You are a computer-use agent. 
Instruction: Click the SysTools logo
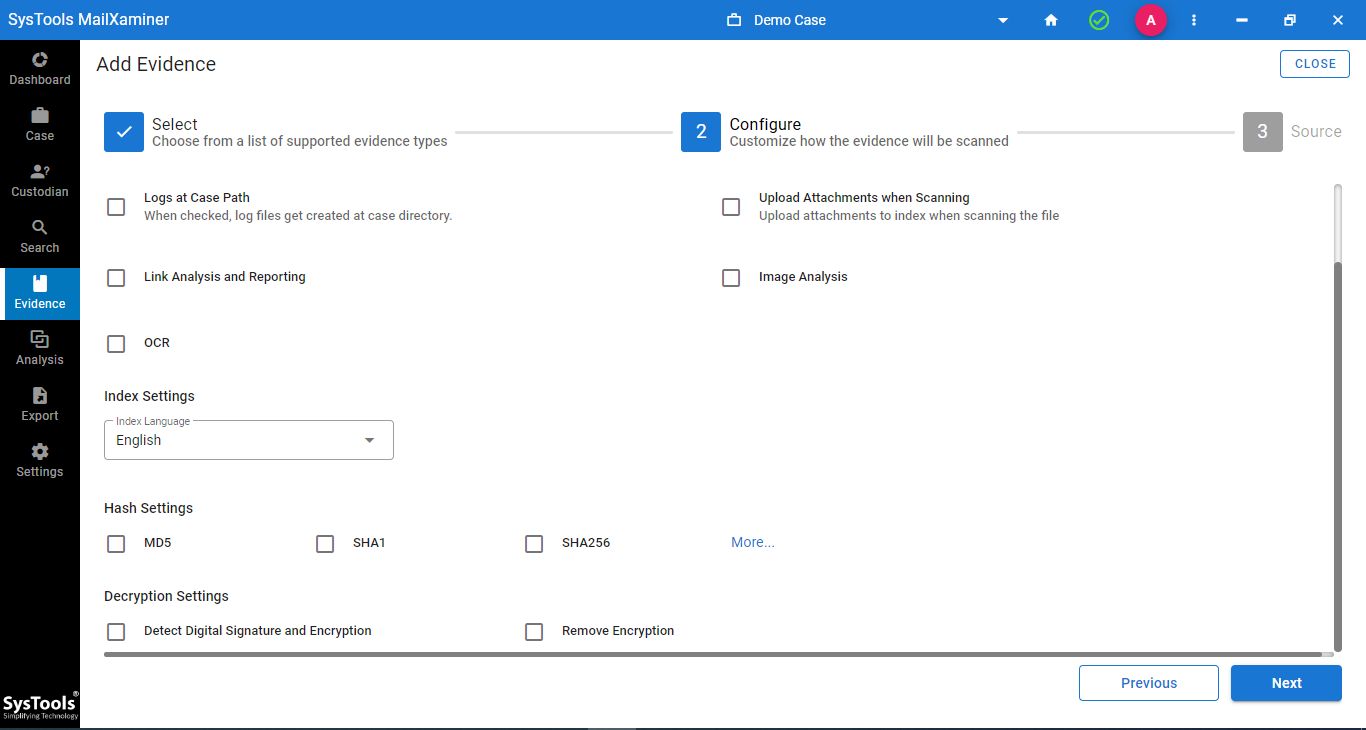pyautogui.click(x=40, y=704)
